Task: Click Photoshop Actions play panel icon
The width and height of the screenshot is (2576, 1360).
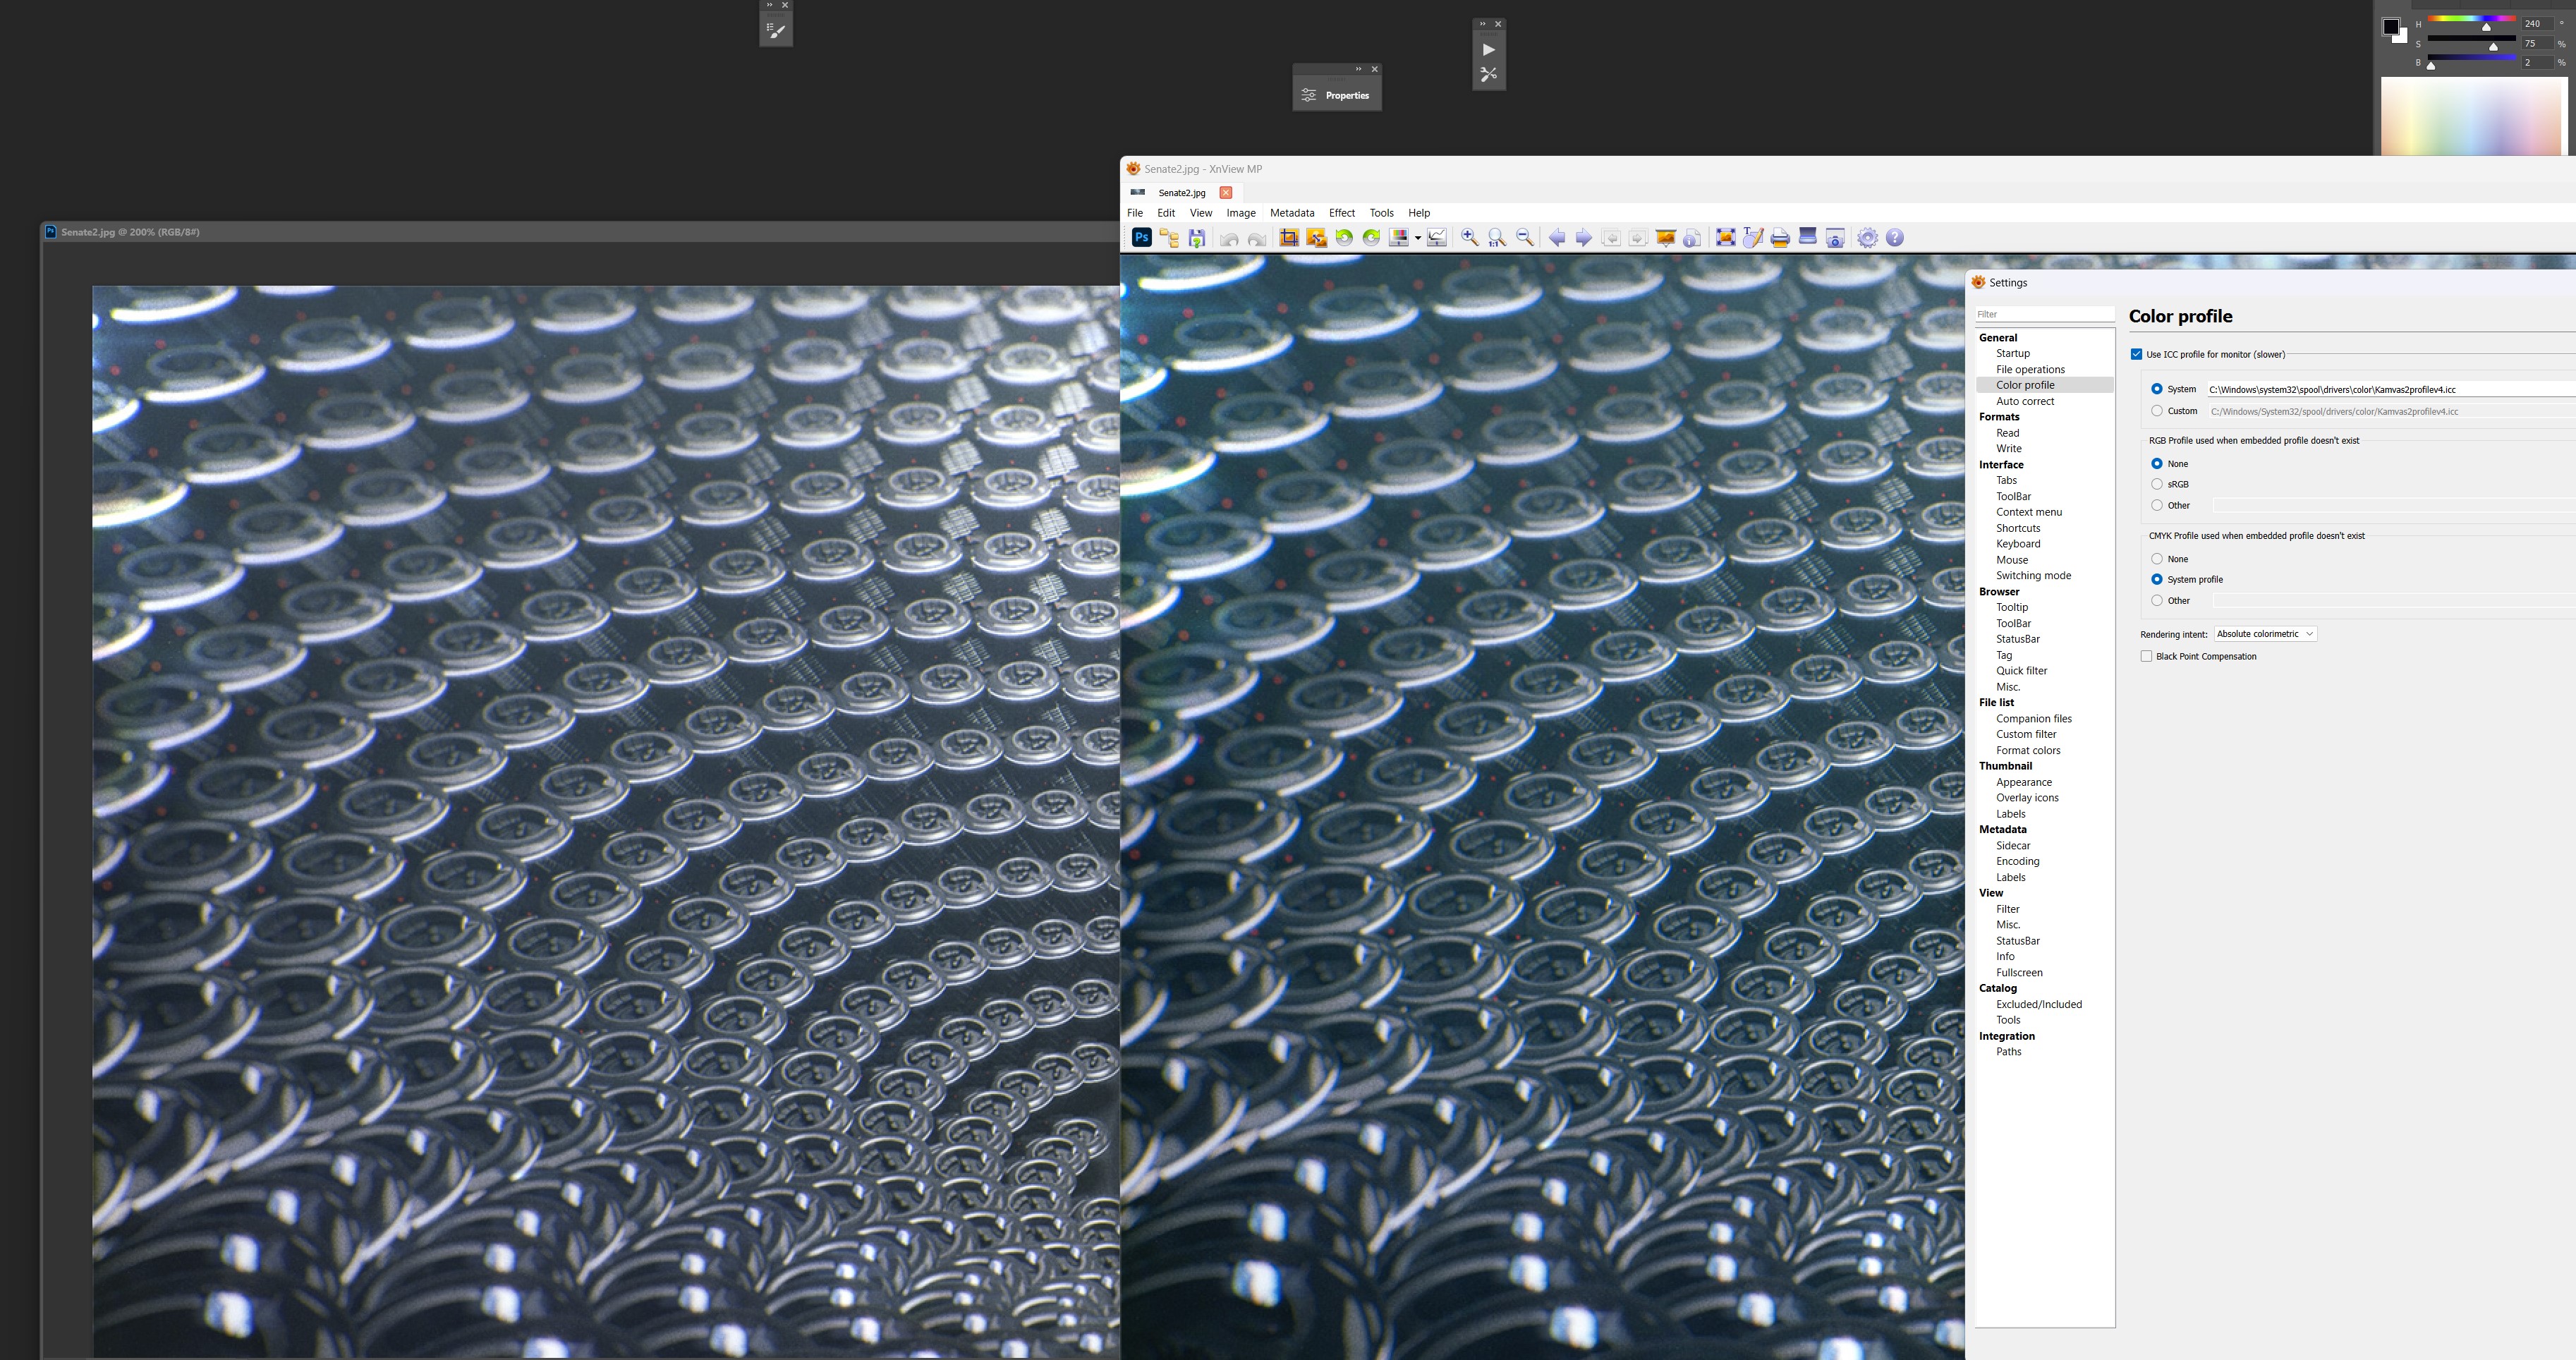Action: coord(1488,50)
